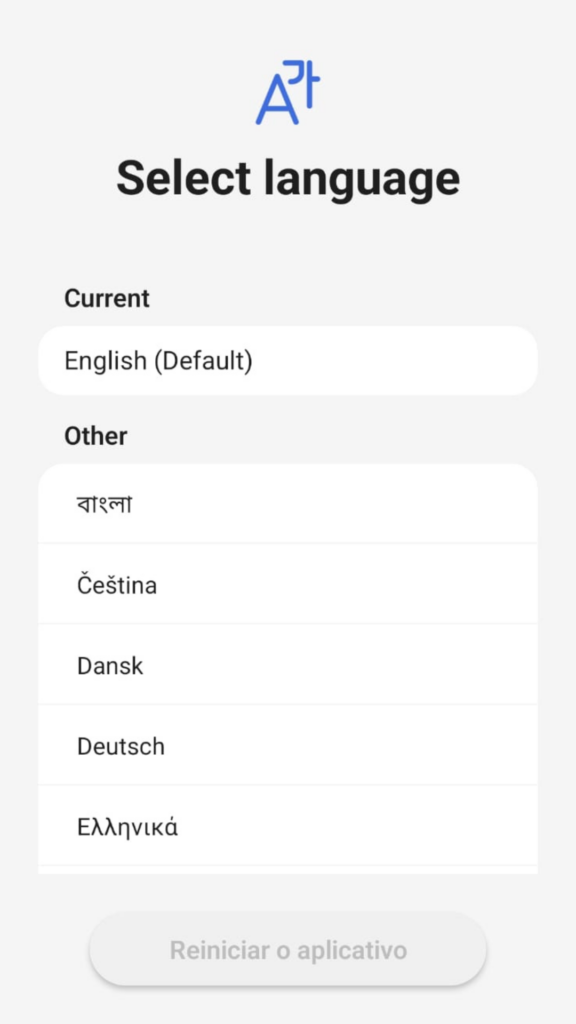Image resolution: width=576 pixels, height=1024 pixels.
Task: Choose Čeština as app language
Action: (288, 584)
